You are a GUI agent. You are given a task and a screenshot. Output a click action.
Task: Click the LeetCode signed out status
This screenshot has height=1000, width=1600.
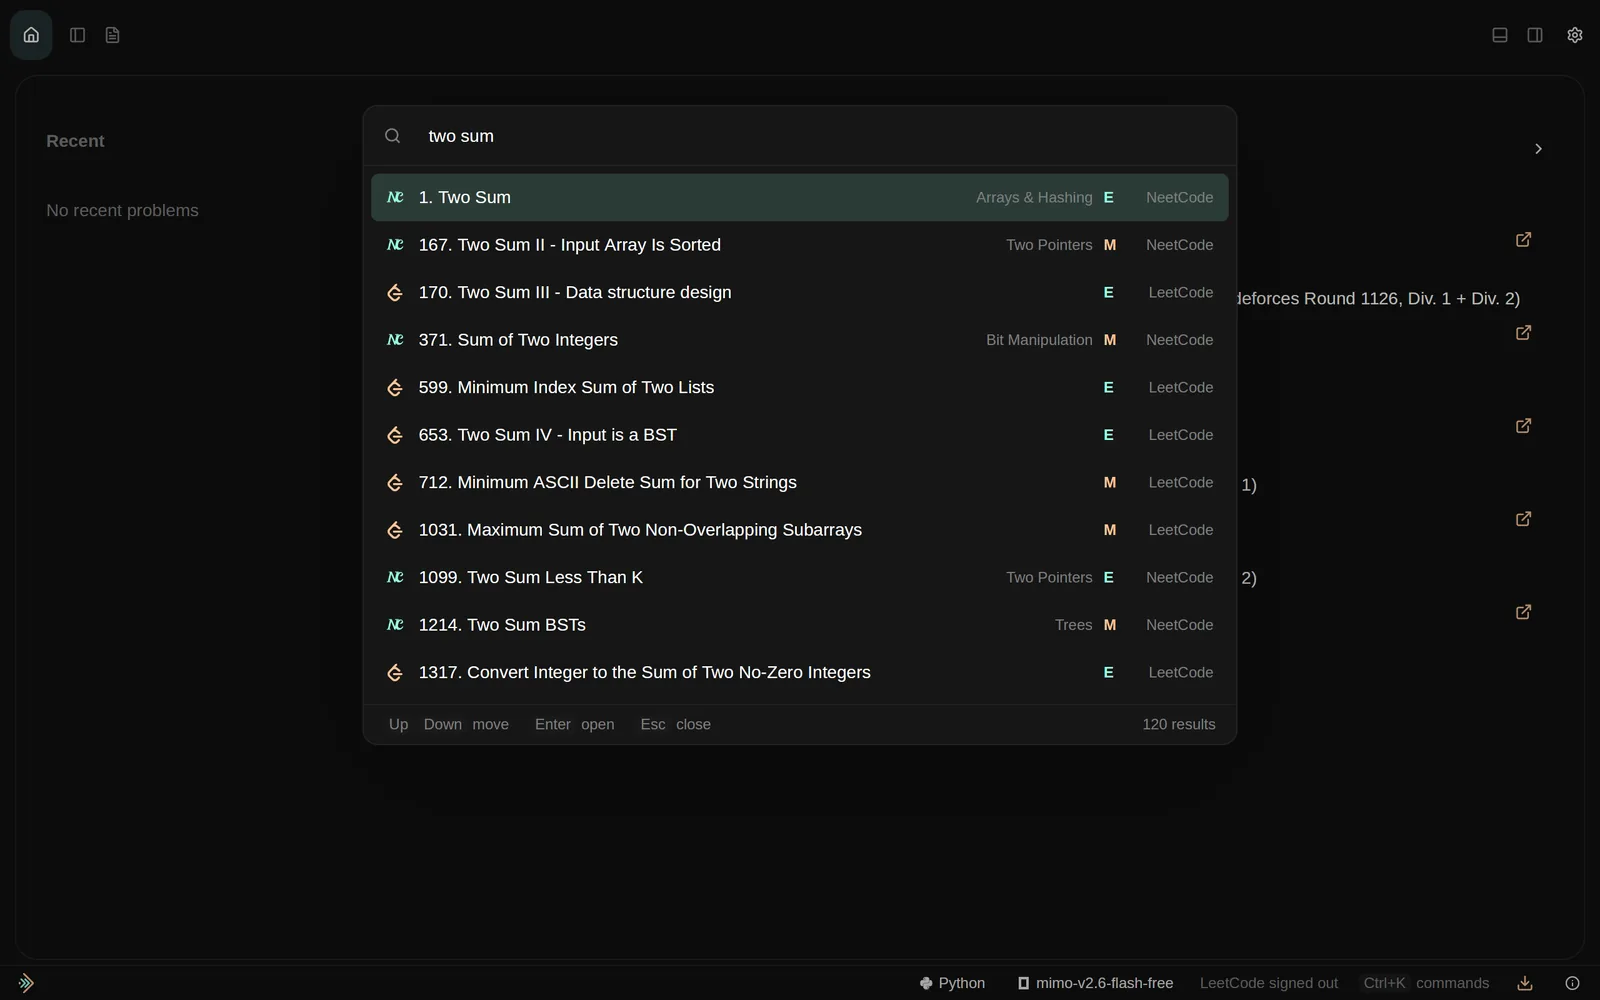coord(1269,983)
